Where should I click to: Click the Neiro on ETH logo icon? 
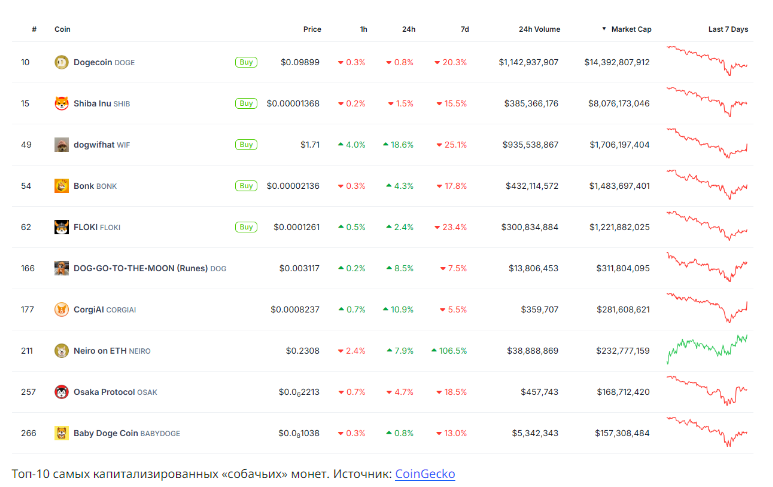pyautogui.click(x=61, y=350)
